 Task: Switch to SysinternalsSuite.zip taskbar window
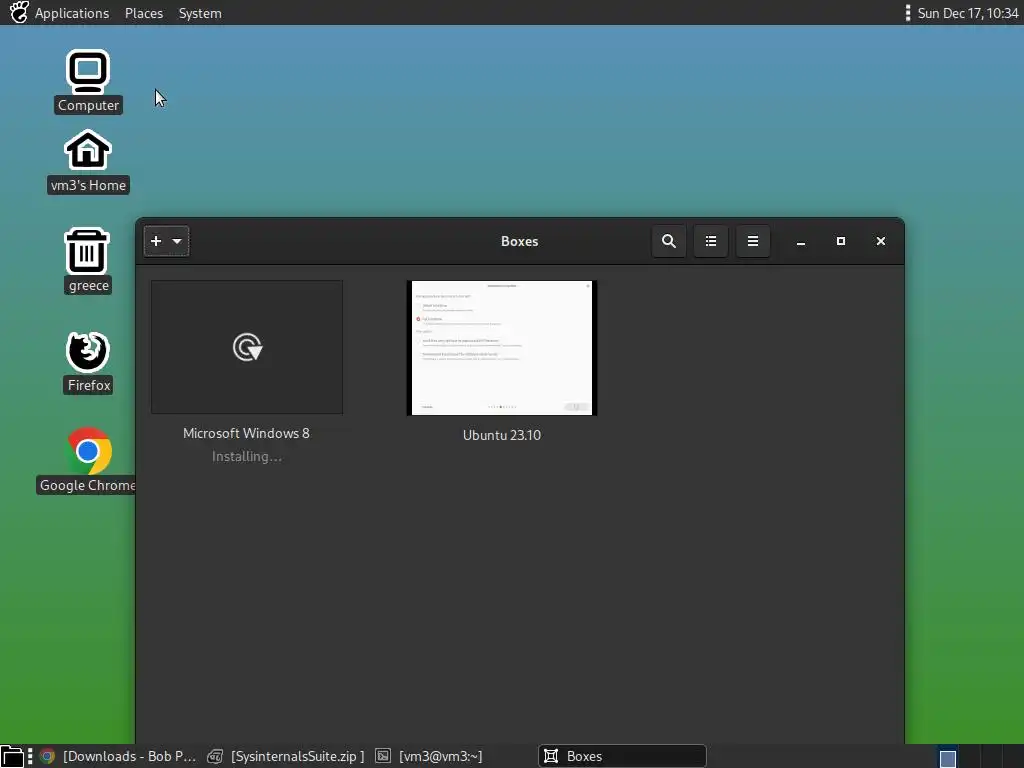point(286,756)
